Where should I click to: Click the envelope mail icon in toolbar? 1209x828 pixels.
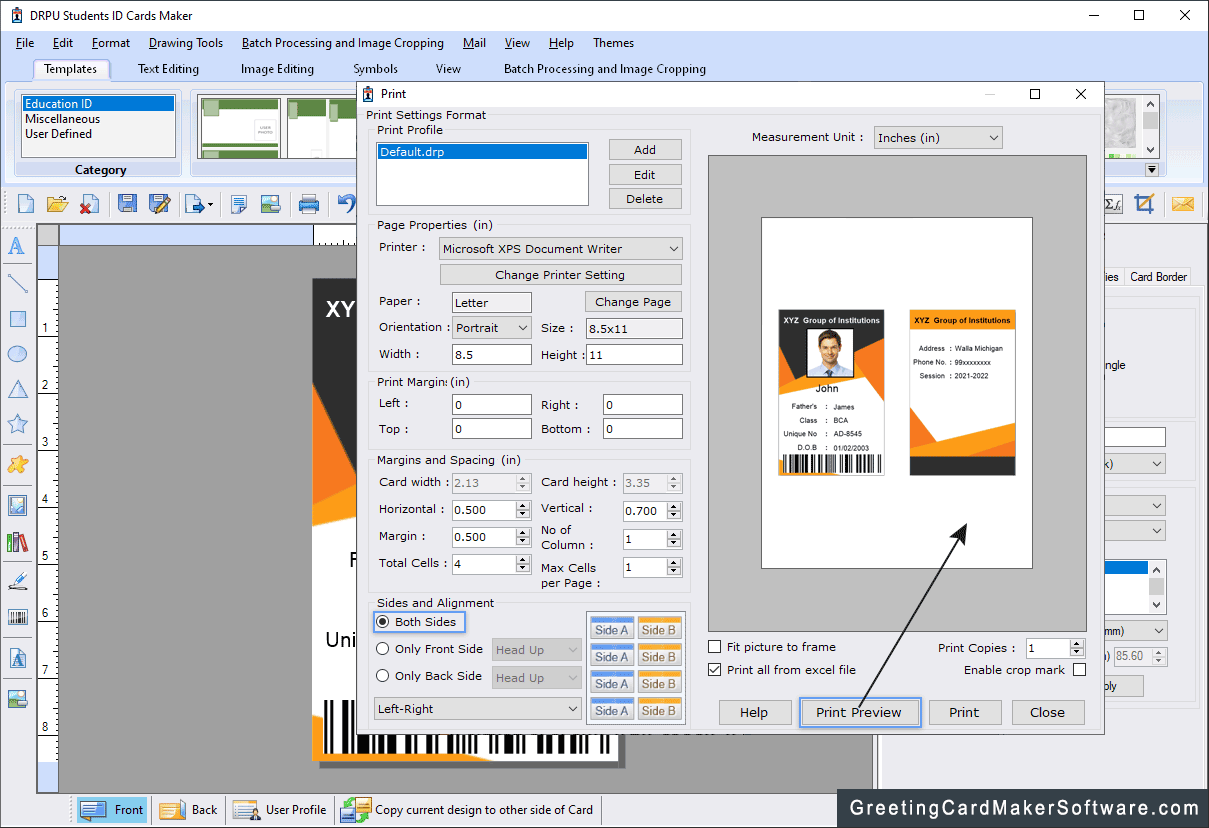point(1183,204)
